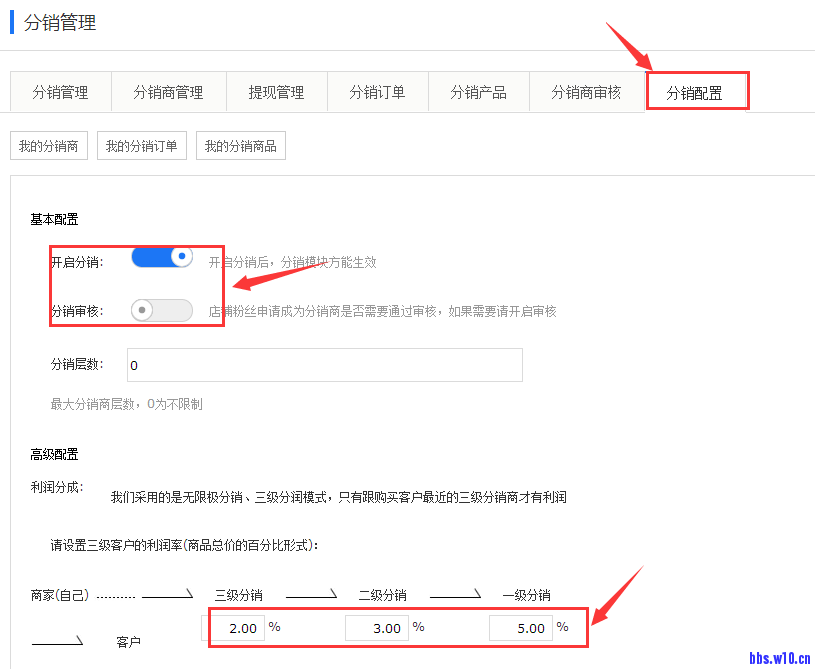Click the bbs.w10.cn watermark link
This screenshot has width=815, height=669.
[779, 657]
